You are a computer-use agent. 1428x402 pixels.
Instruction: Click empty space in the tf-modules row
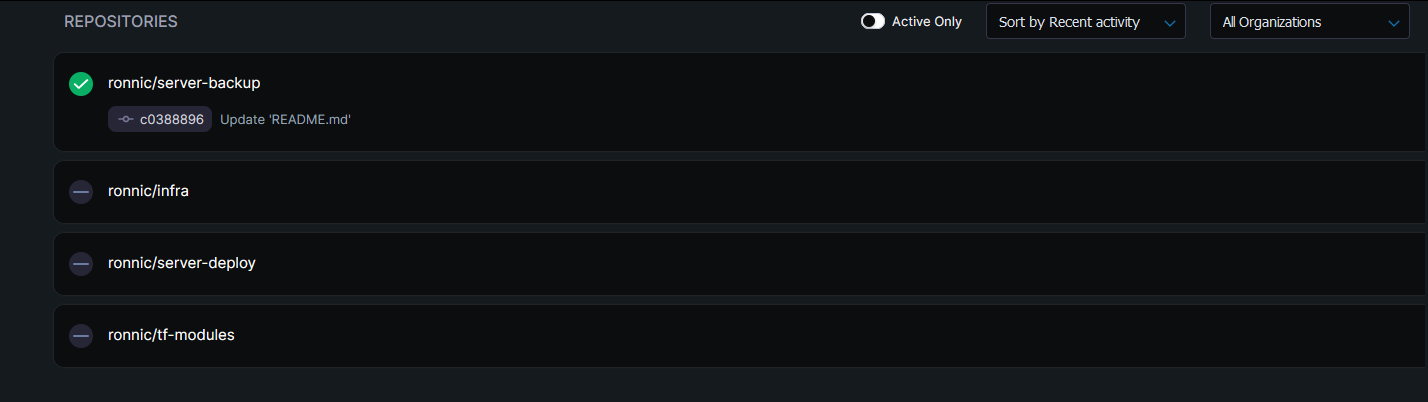point(800,336)
